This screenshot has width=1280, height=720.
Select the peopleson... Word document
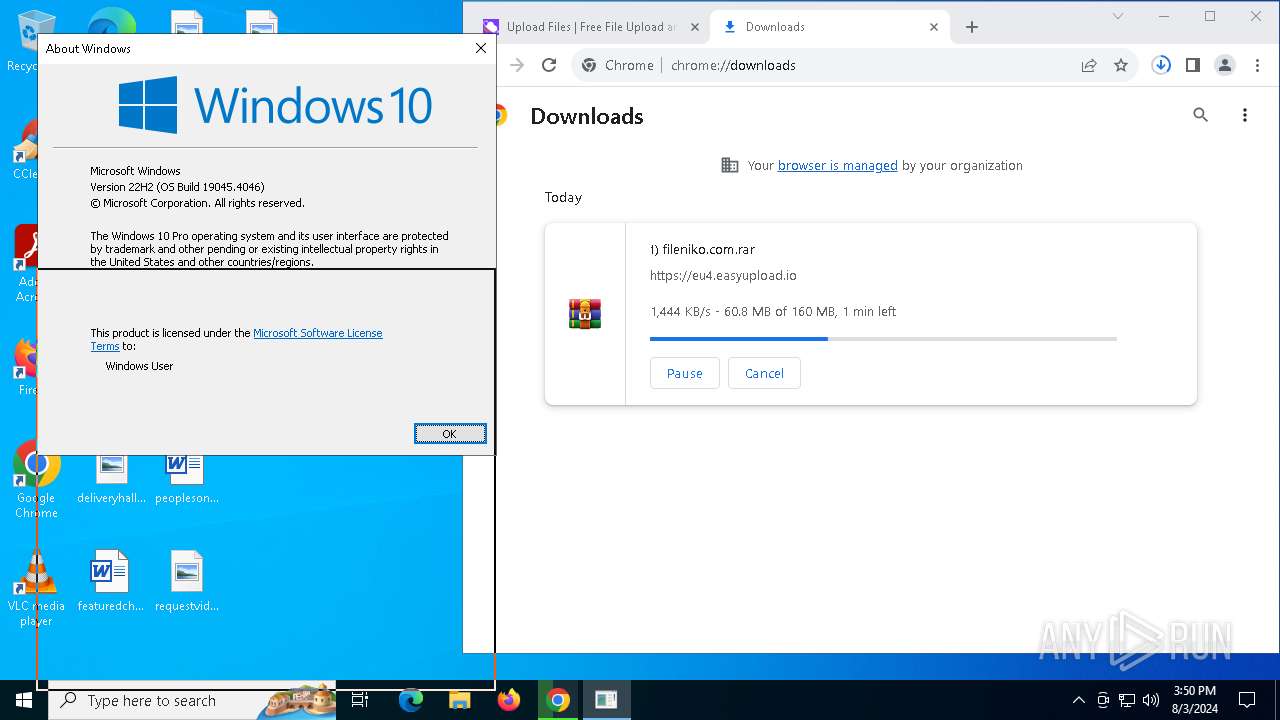pos(187,480)
